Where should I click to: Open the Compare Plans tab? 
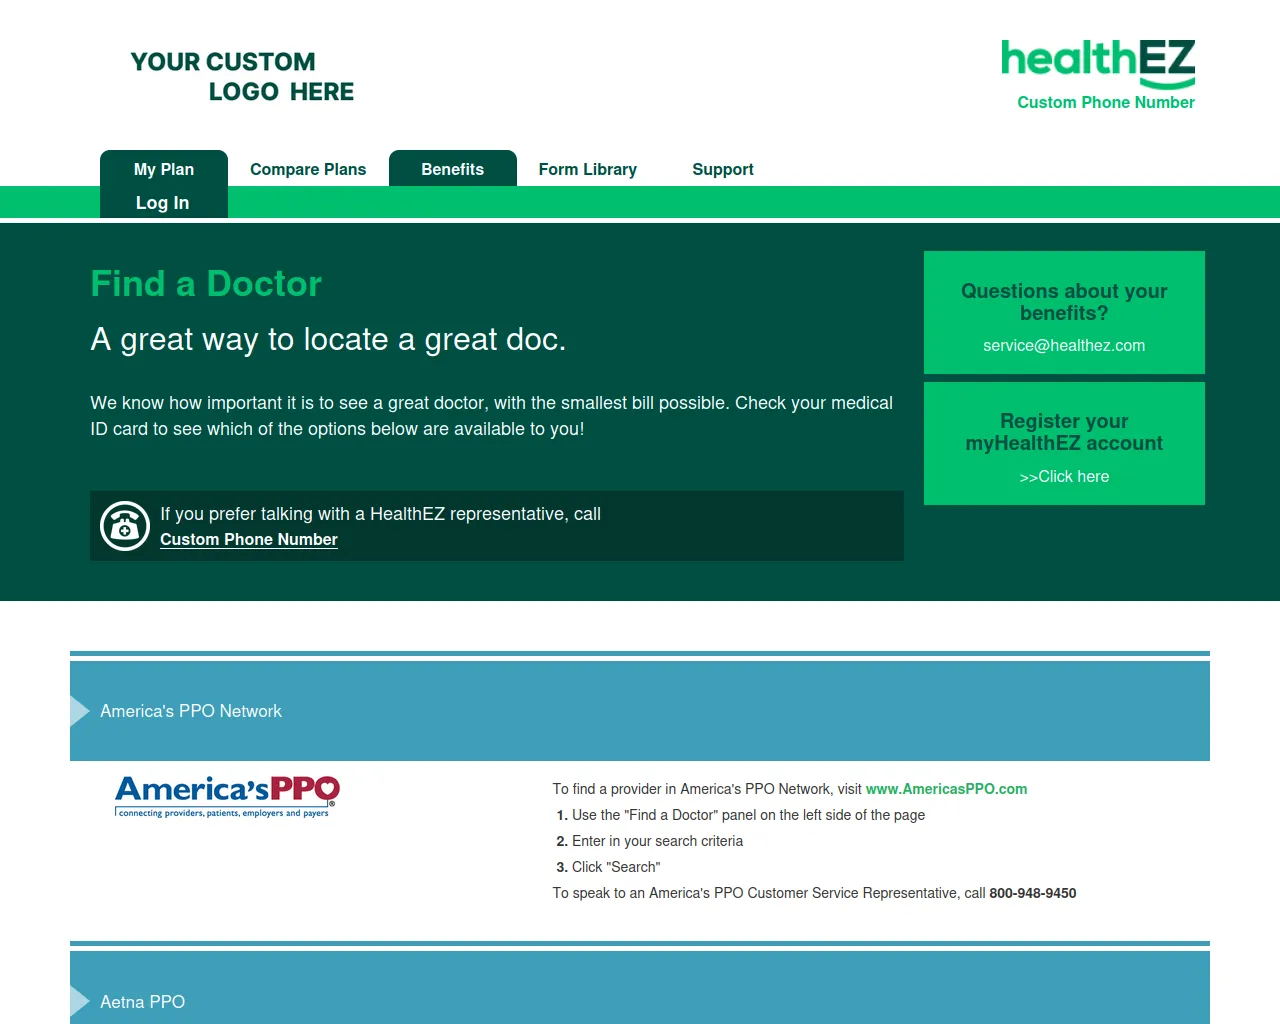(x=308, y=169)
